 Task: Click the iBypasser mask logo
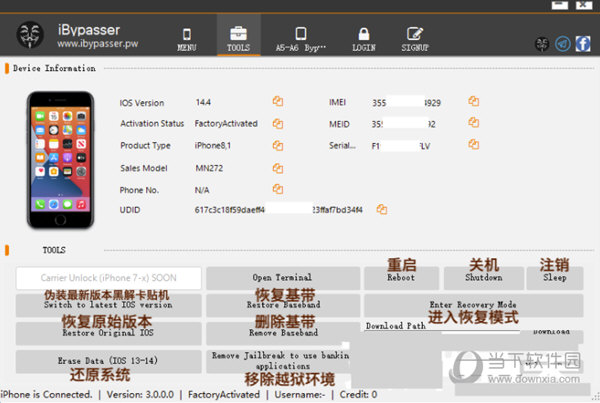click(x=30, y=35)
